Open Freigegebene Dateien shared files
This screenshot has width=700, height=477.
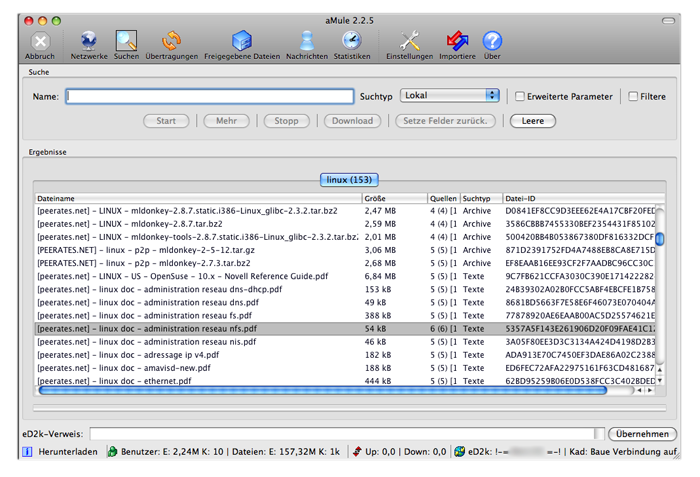pyautogui.click(x=242, y=41)
